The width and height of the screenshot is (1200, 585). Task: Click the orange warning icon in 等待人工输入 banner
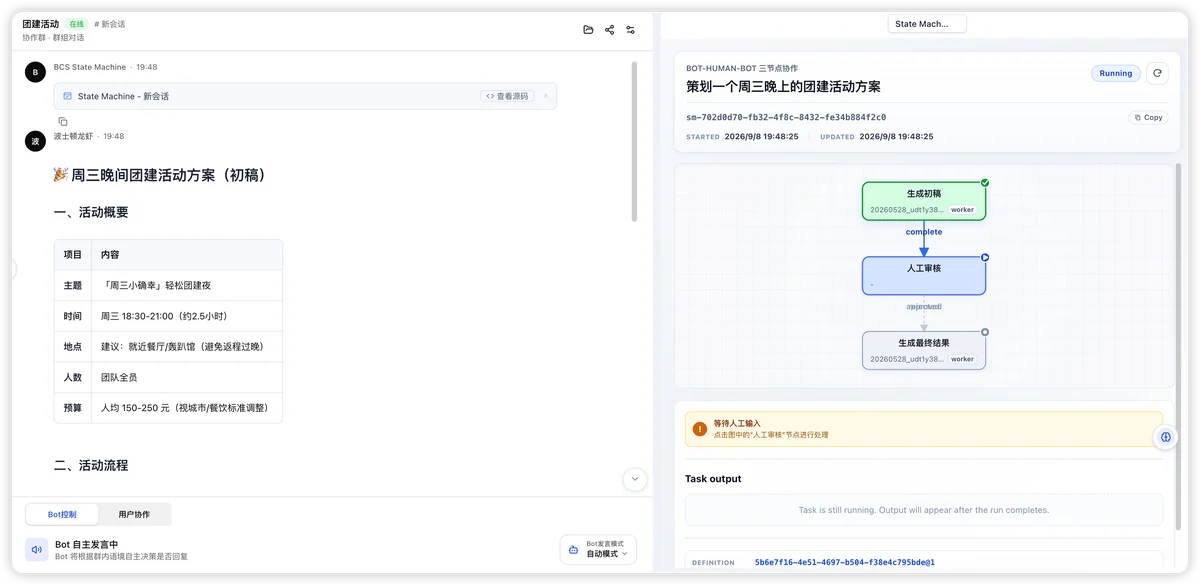pos(700,429)
